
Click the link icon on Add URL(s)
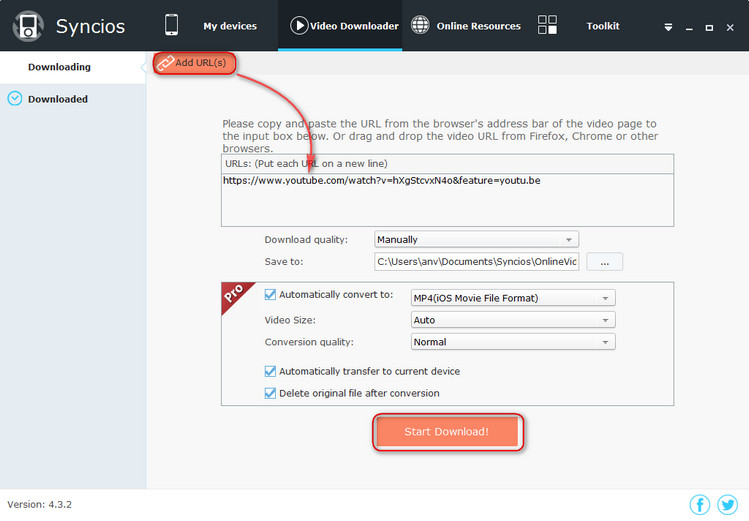(x=165, y=63)
